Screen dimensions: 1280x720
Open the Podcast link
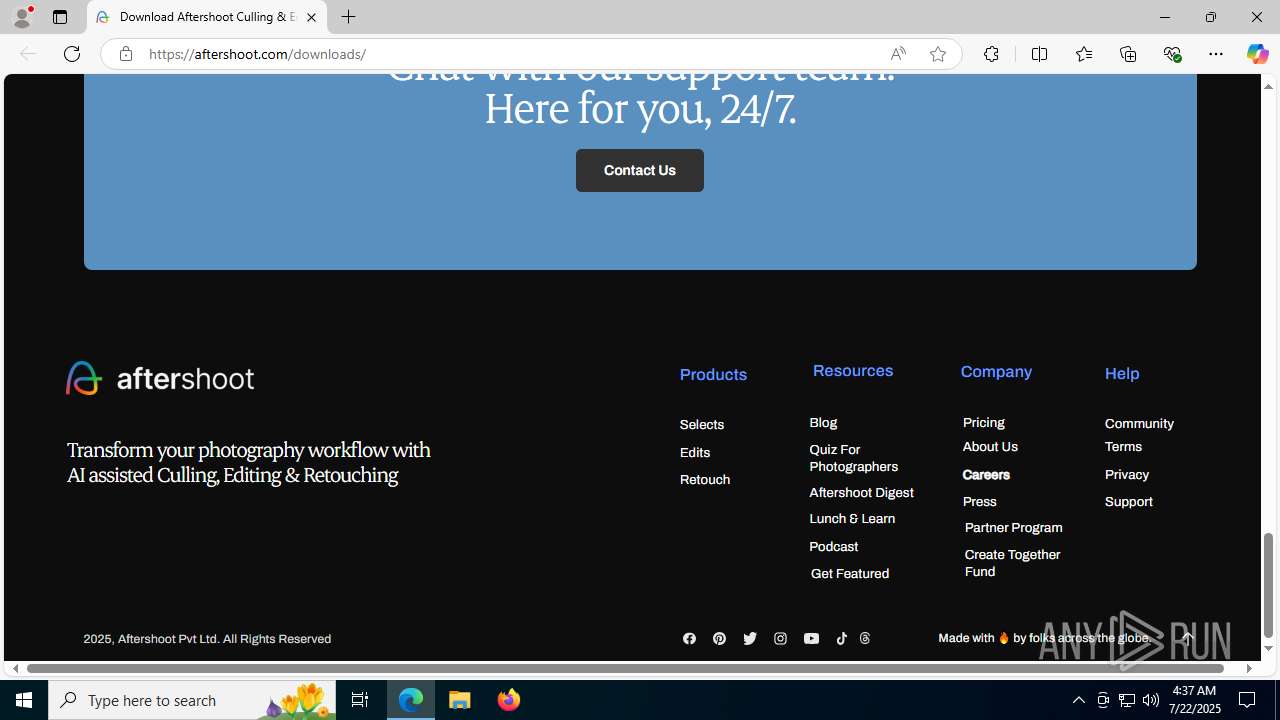(x=834, y=547)
